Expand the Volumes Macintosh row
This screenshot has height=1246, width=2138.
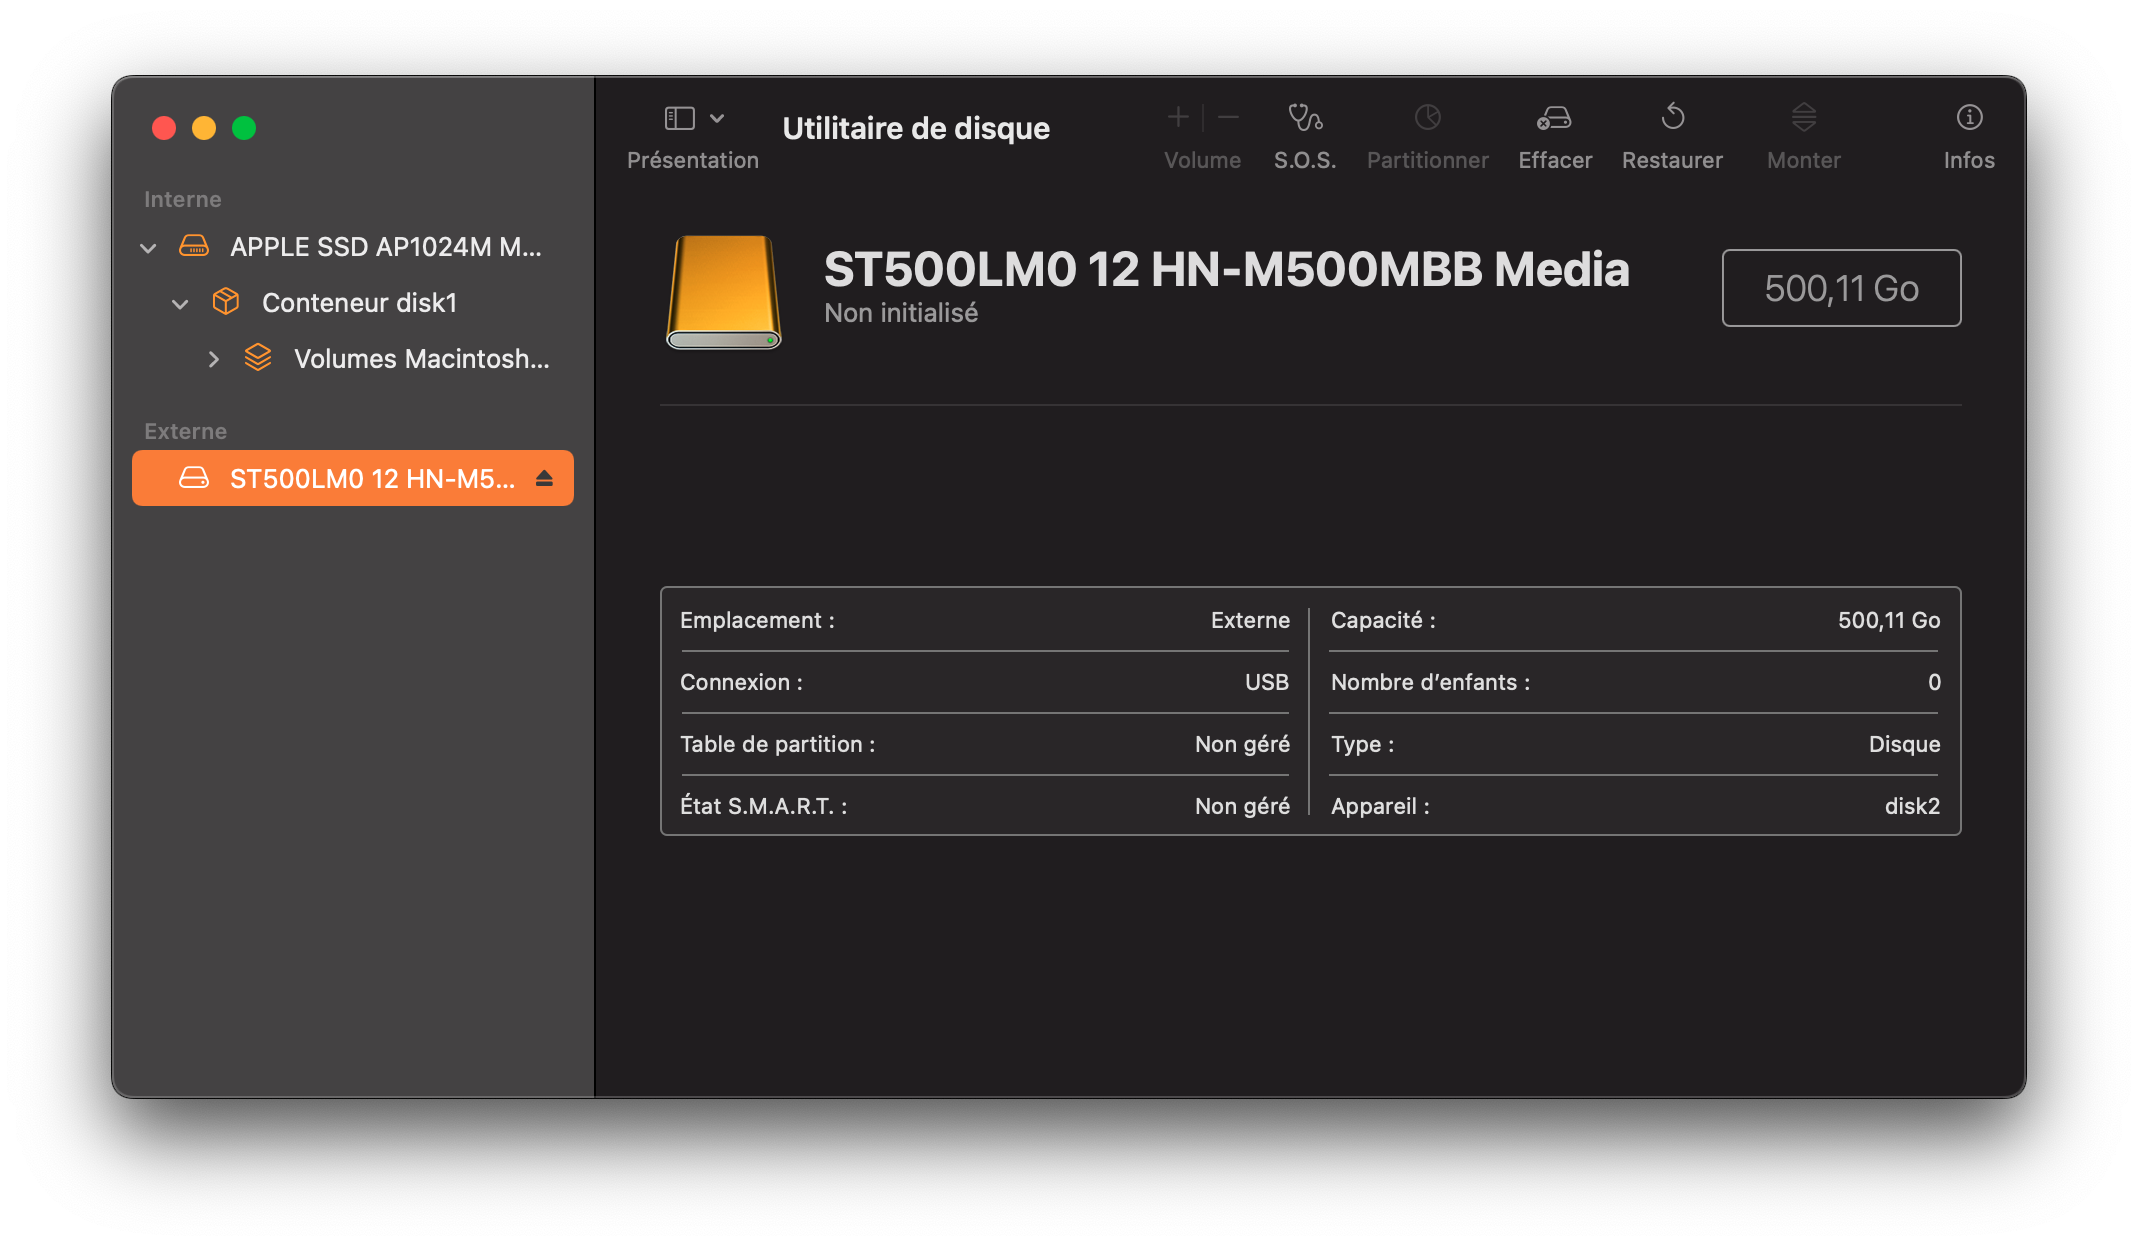point(213,359)
